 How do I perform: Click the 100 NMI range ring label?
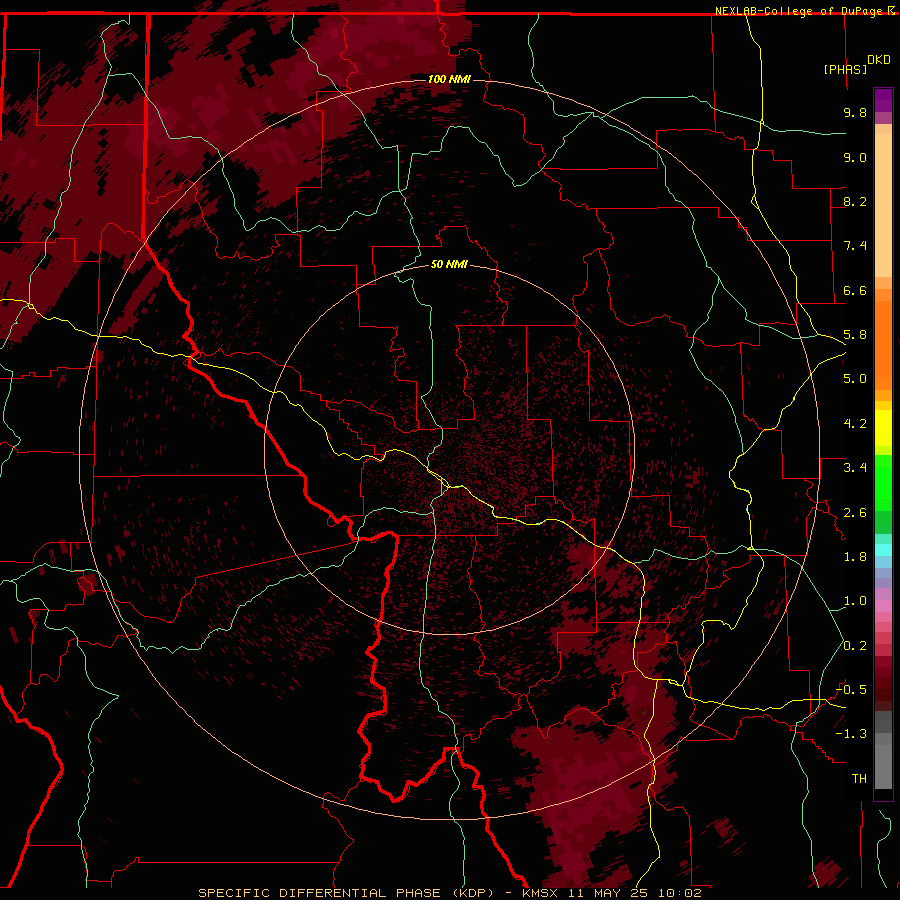(x=449, y=79)
